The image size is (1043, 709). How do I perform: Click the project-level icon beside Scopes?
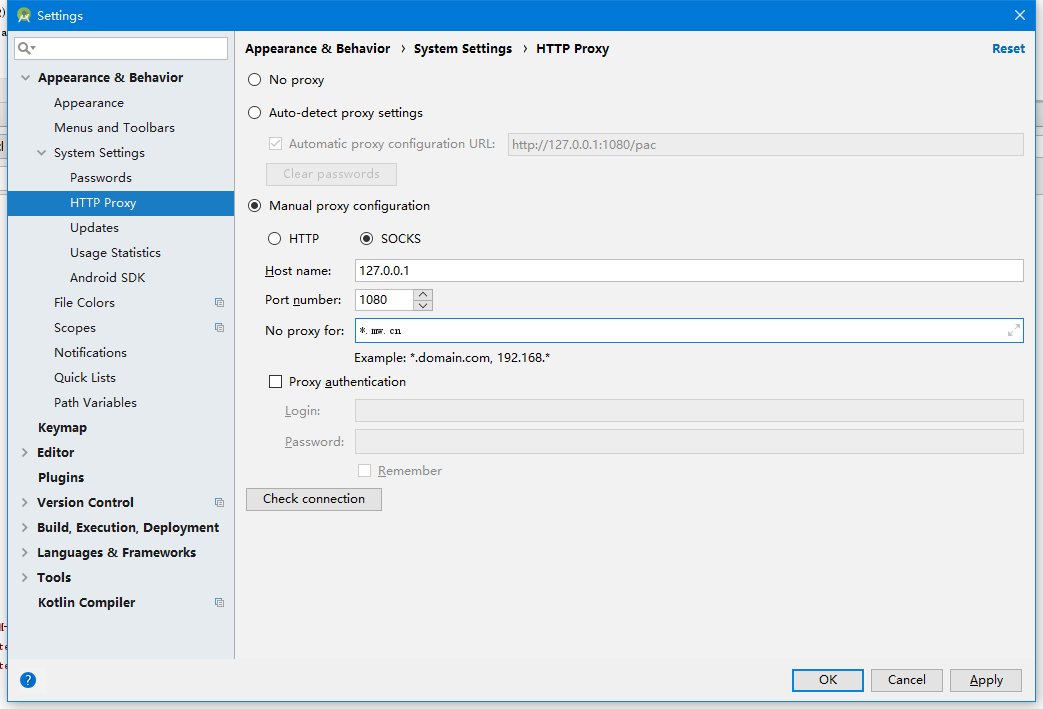pyautogui.click(x=219, y=328)
